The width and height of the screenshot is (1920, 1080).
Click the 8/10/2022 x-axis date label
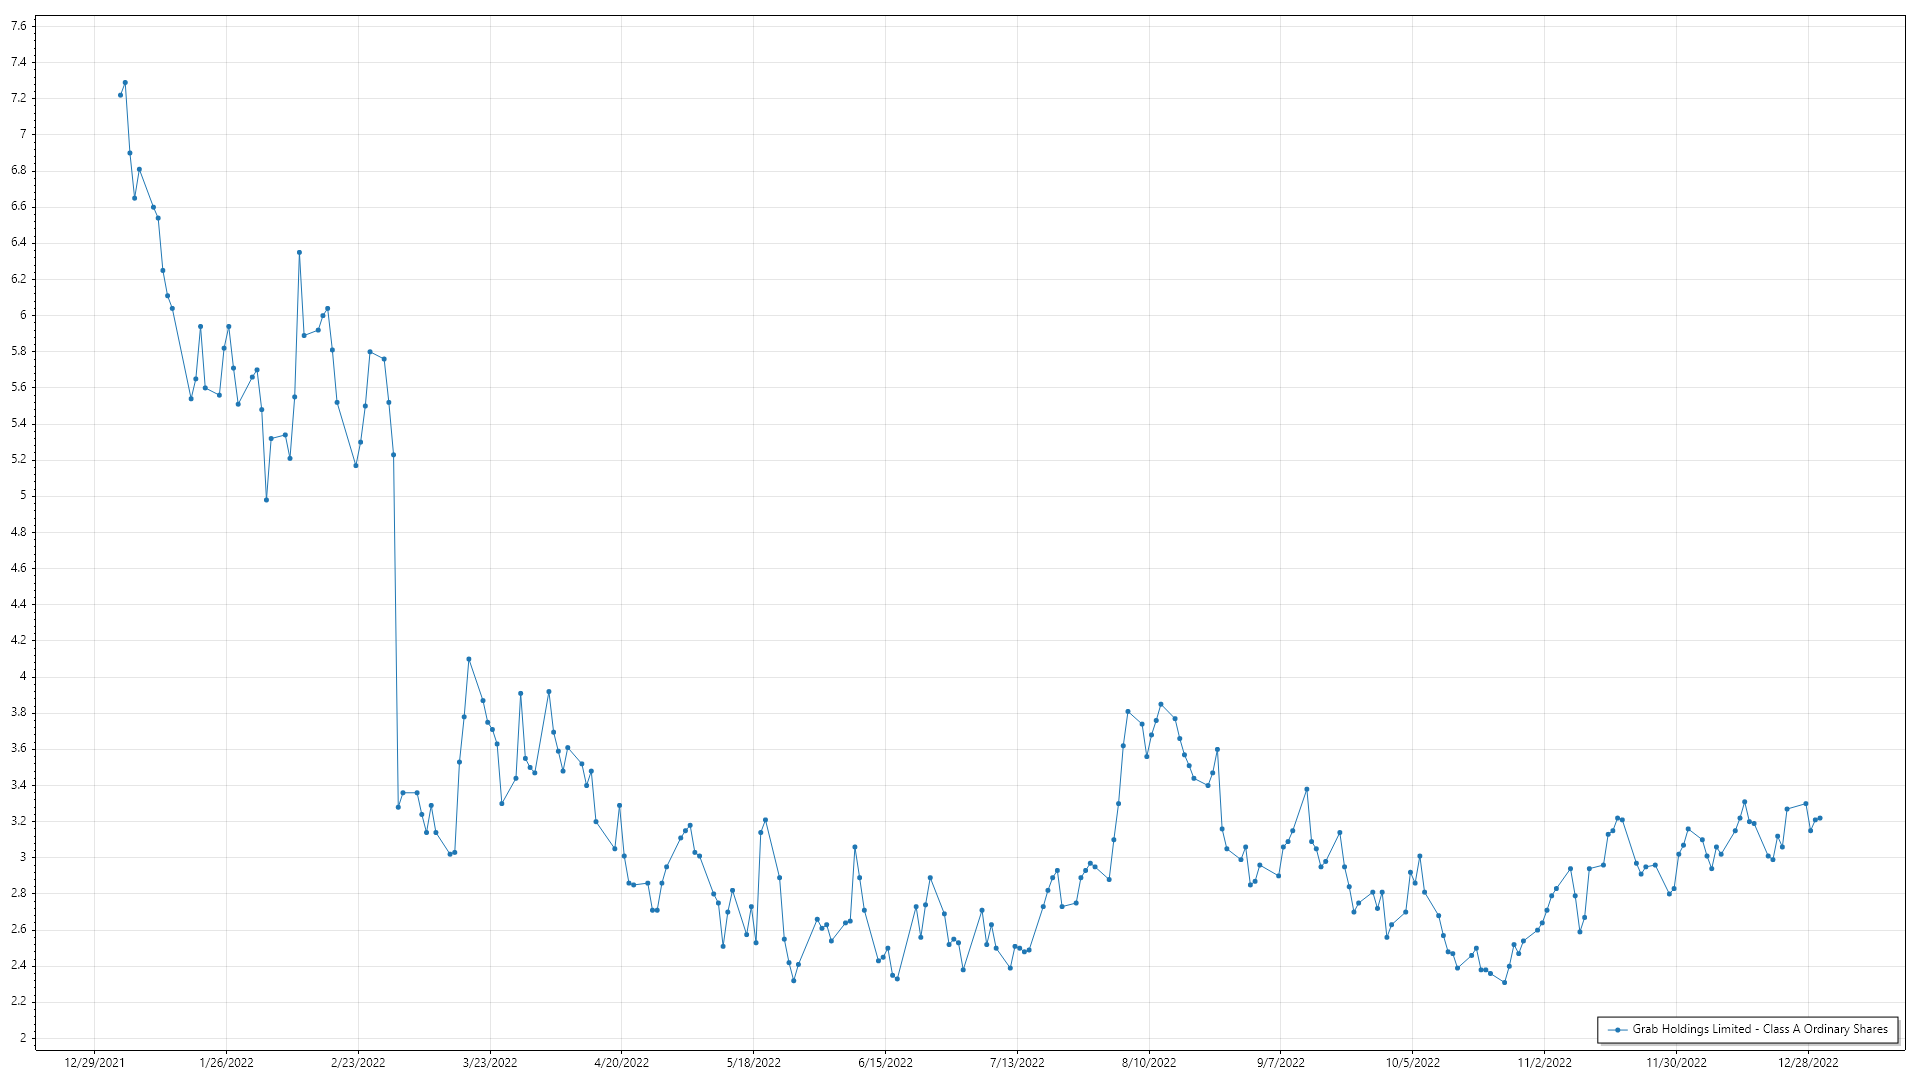1148,1063
